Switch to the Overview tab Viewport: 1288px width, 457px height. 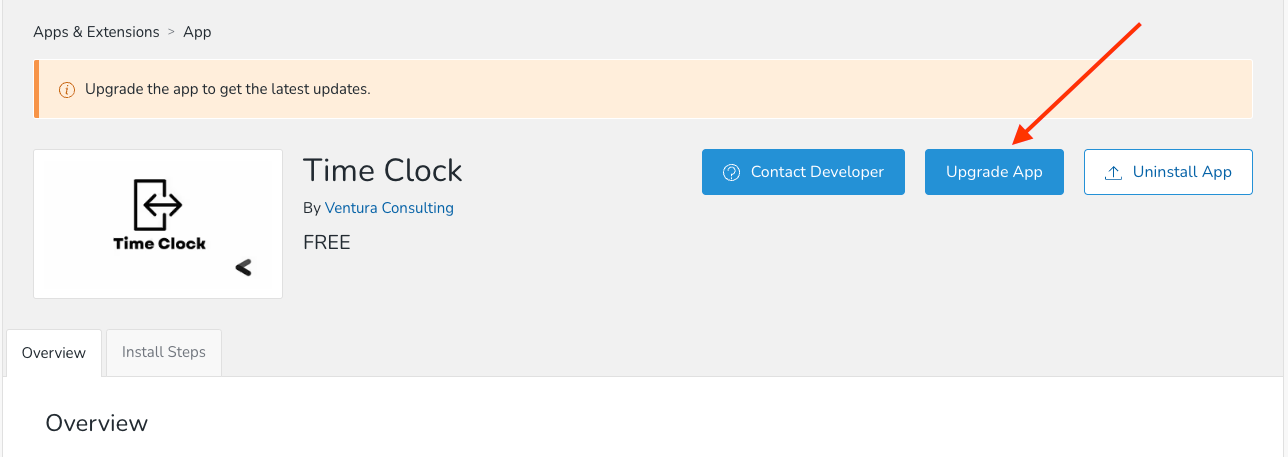tap(54, 353)
